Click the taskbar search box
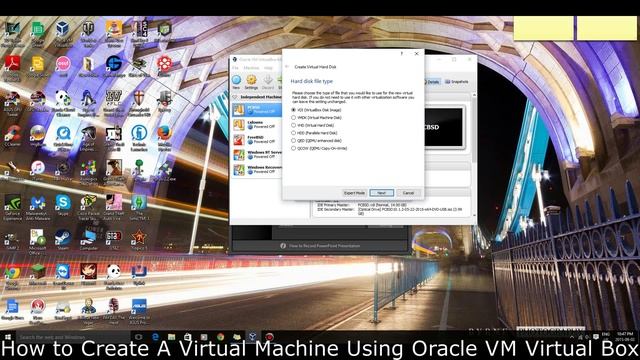 coord(73,337)
